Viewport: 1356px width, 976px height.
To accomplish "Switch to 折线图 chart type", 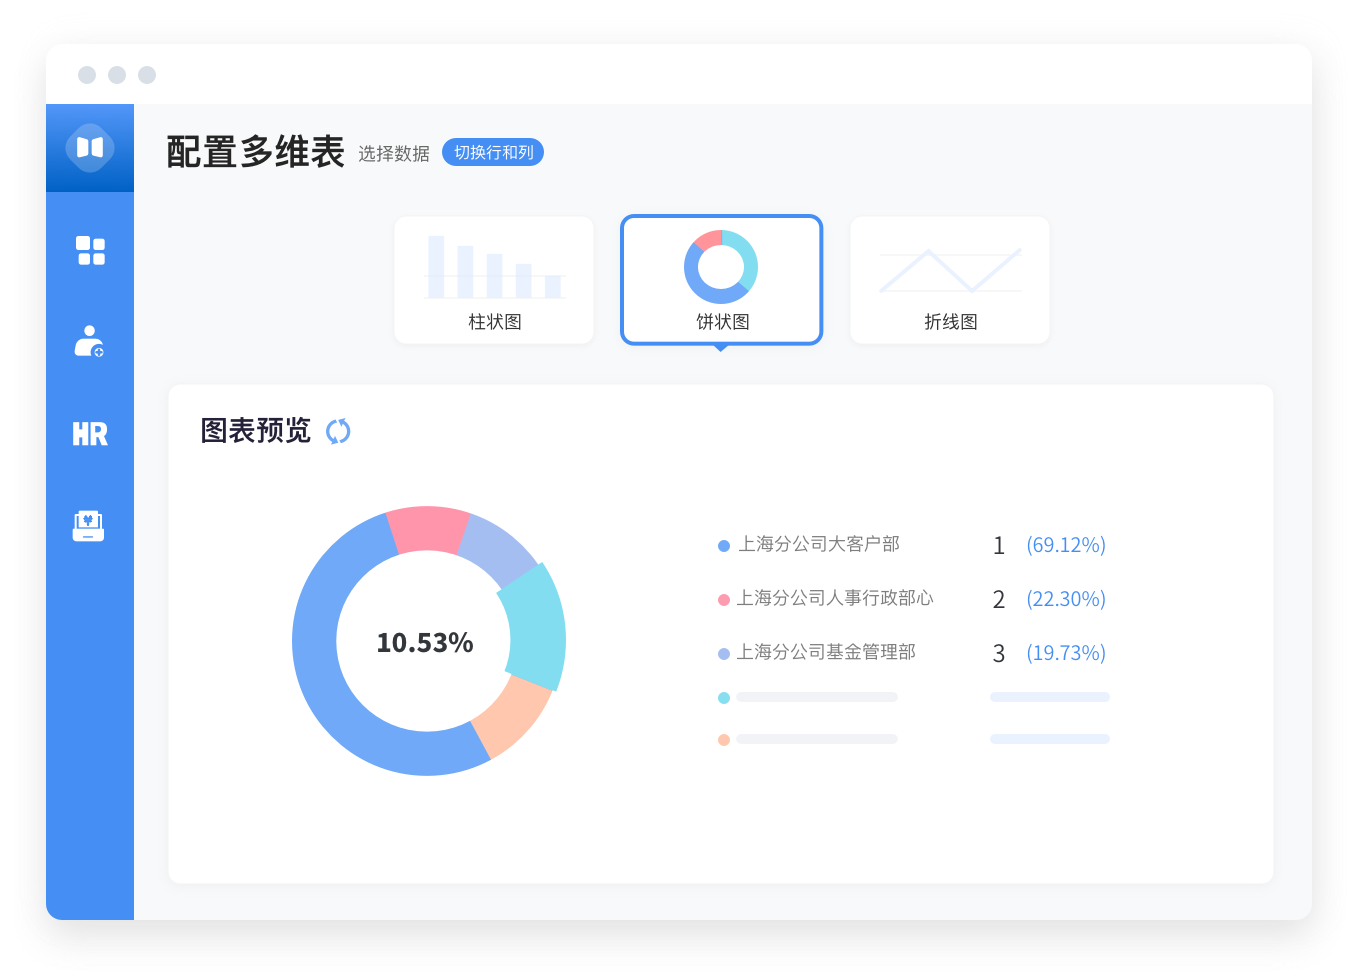I will coord(949,321).
